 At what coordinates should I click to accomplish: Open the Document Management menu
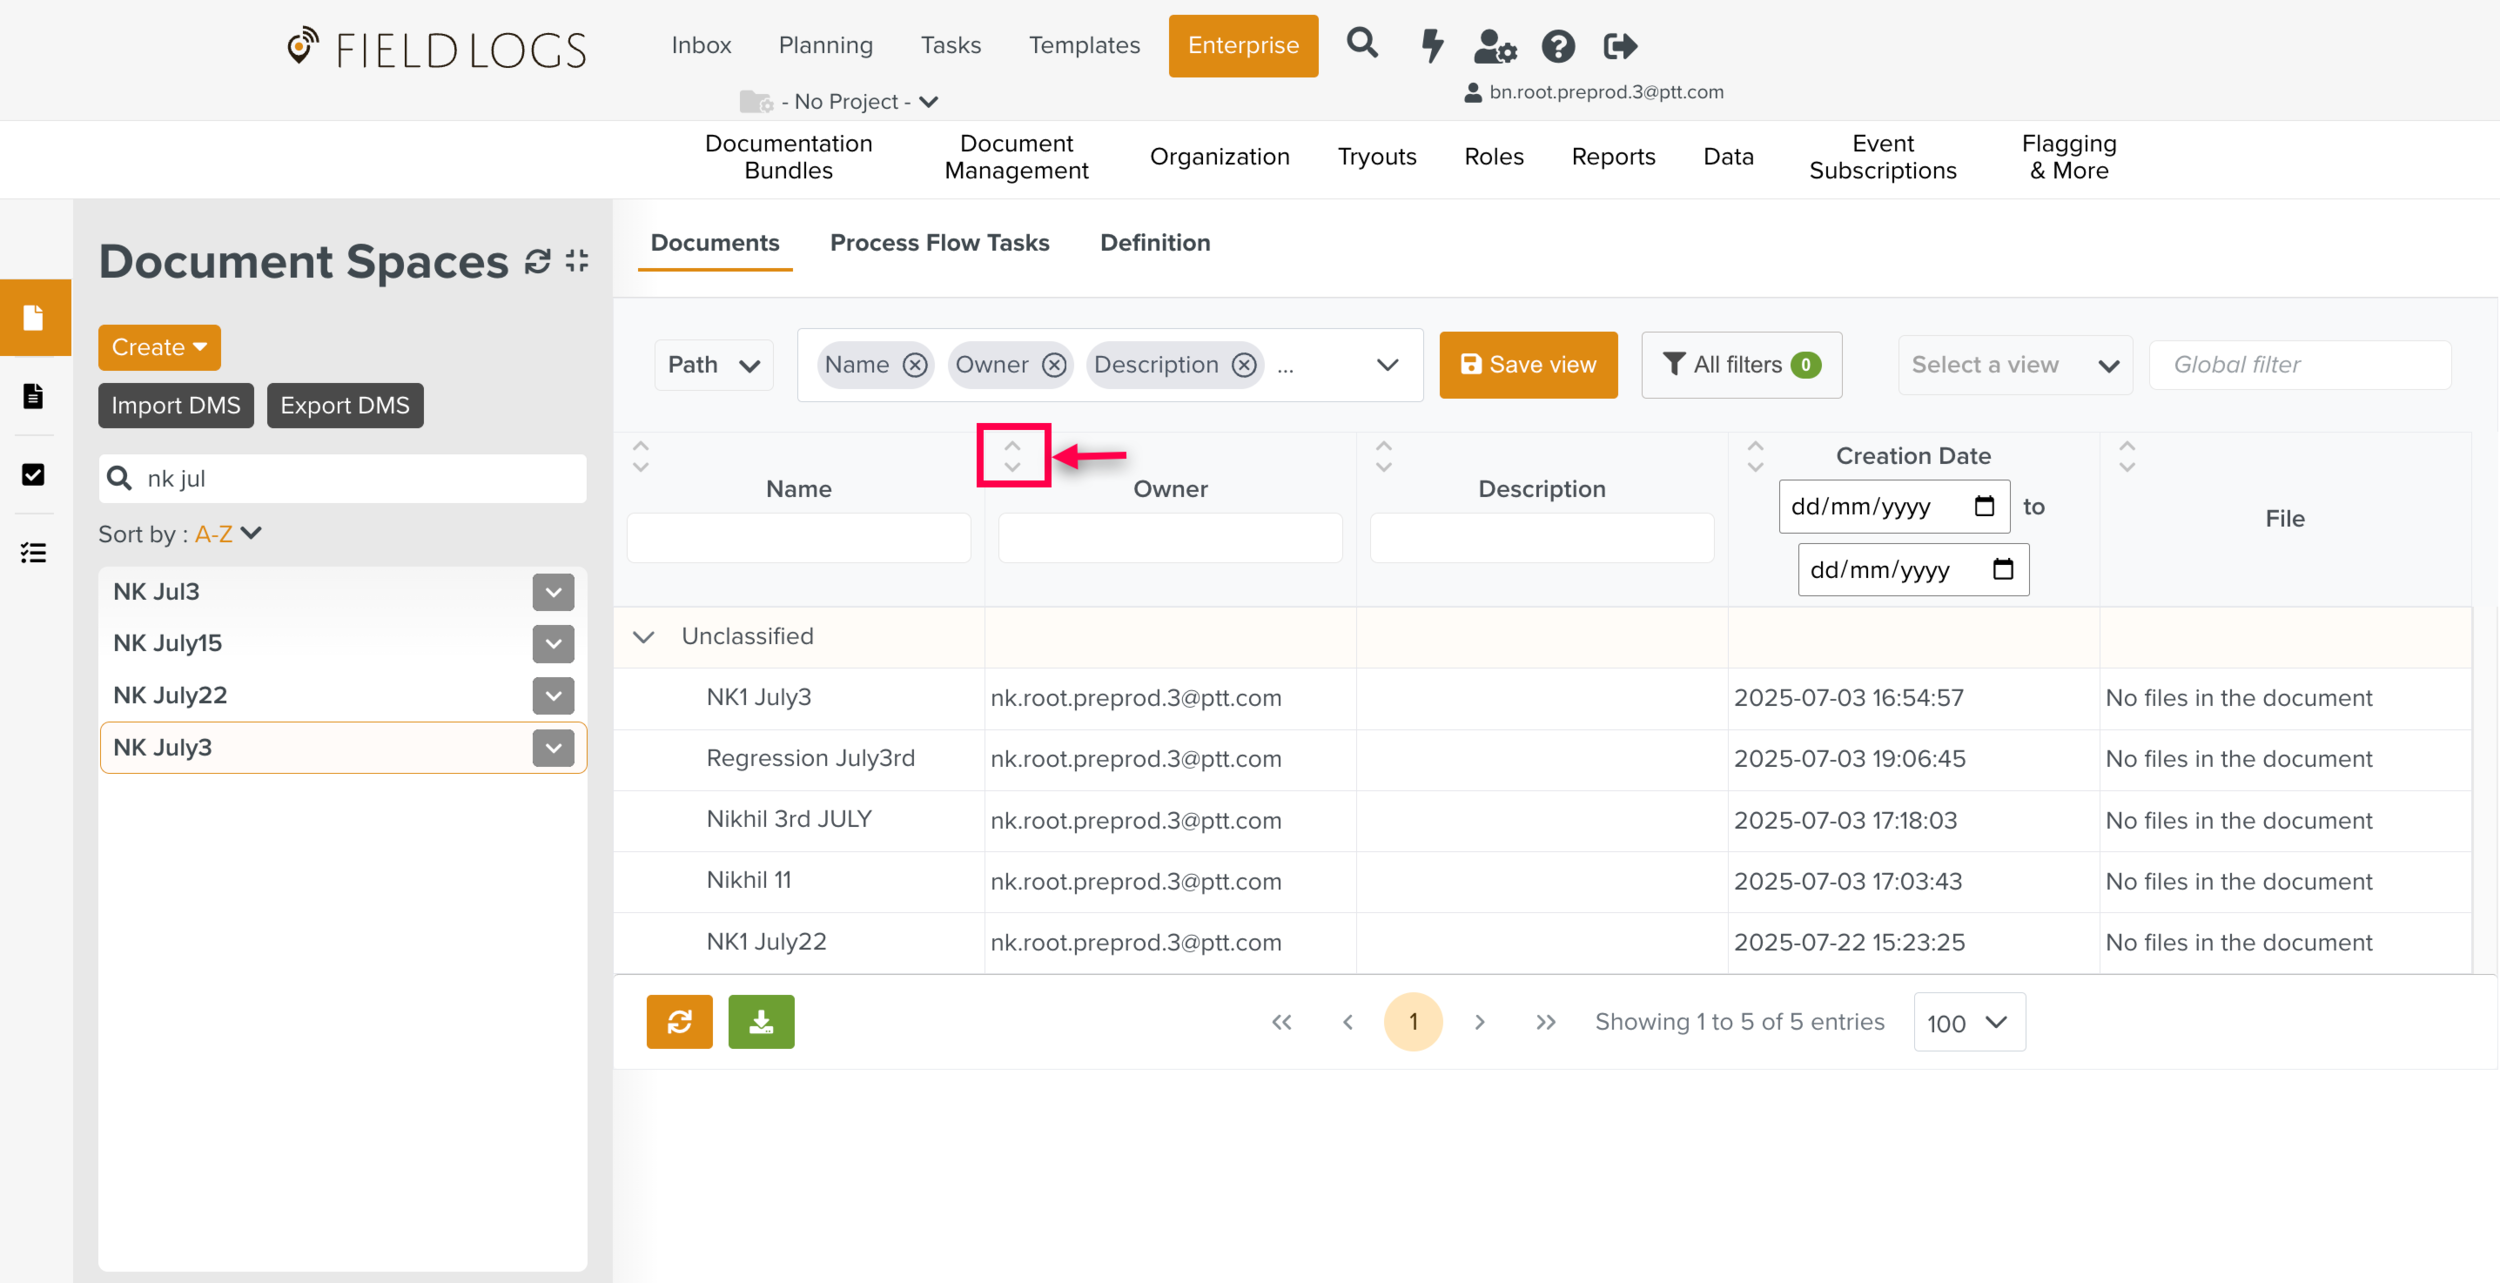point(1016,157)
